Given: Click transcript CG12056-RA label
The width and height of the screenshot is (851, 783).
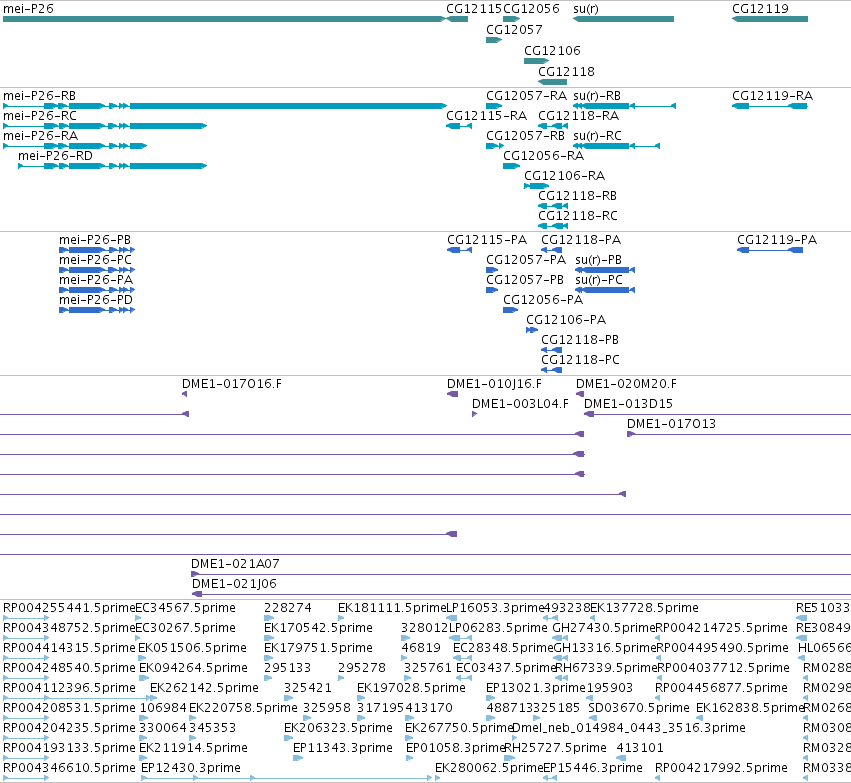Looking at the screenshot, I should [543, 156].
